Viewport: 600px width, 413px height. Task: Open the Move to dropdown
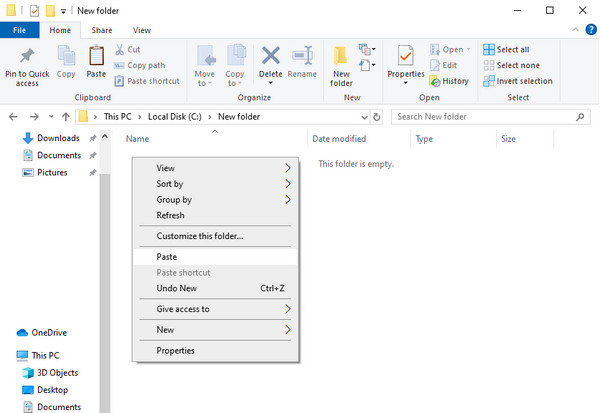205,66
